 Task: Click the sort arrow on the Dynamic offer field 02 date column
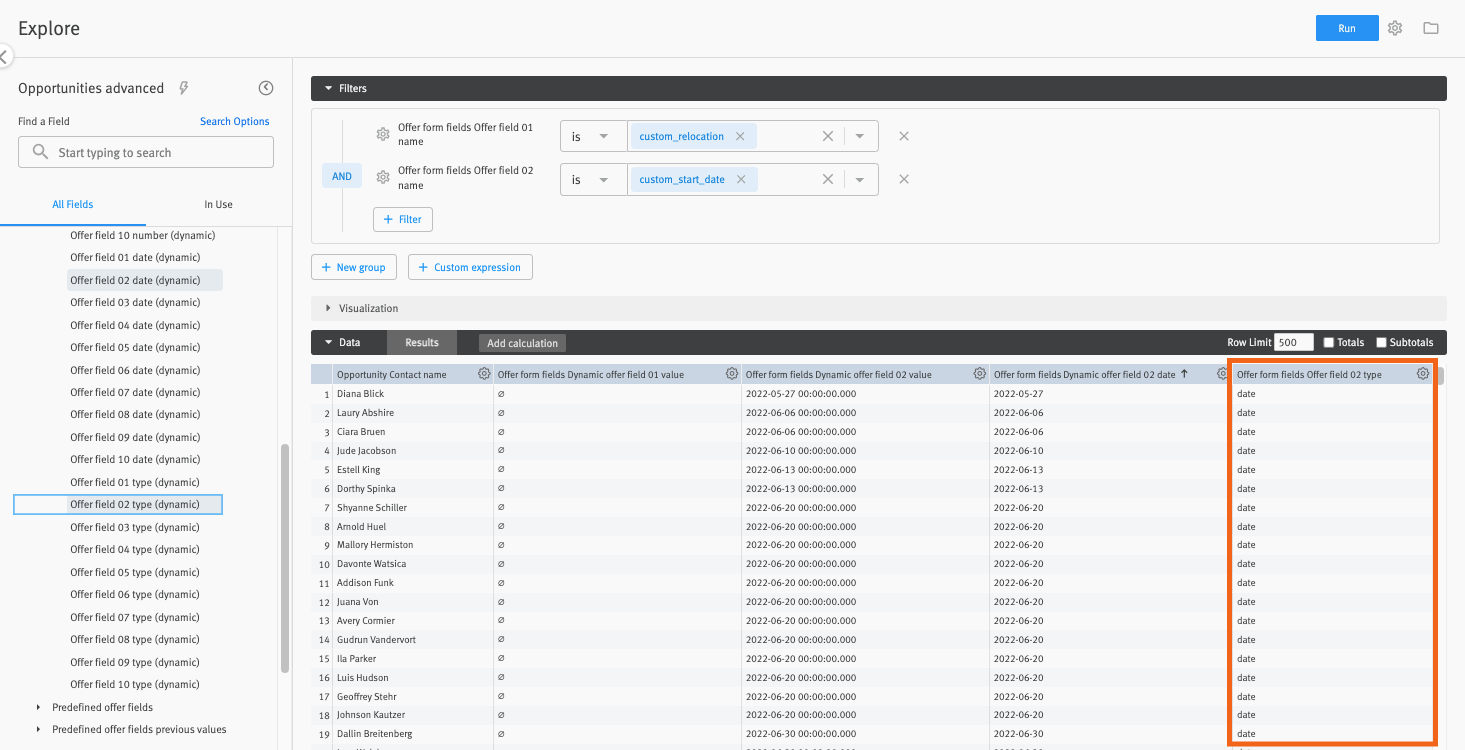click(1185, 374)
